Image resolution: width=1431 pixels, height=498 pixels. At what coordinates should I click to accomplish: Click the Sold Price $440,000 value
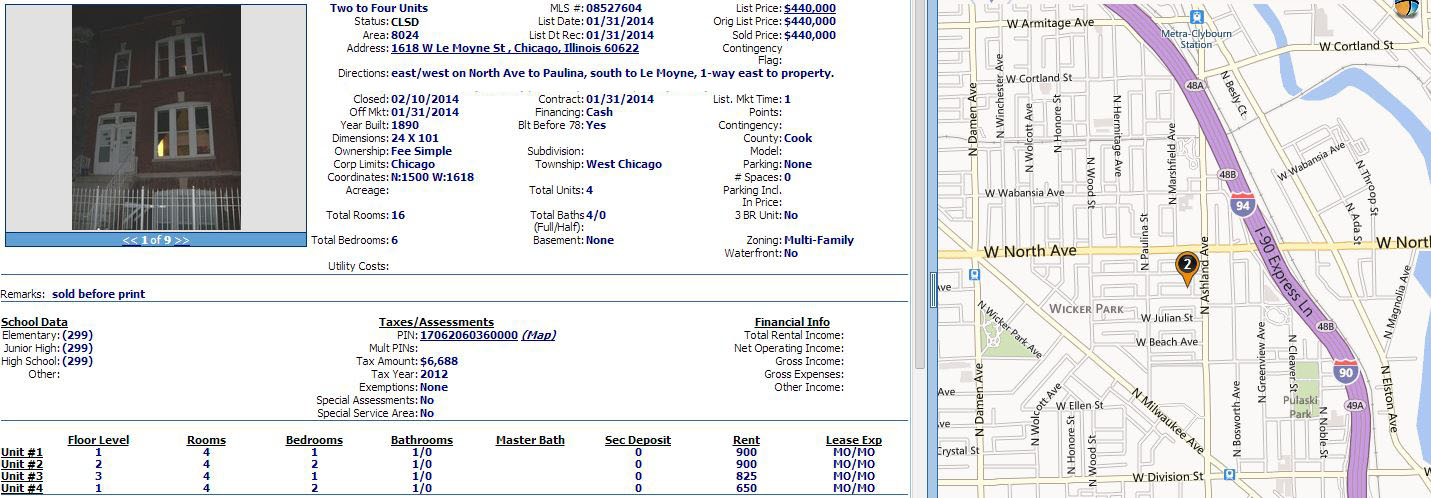(x=810, y=35)
